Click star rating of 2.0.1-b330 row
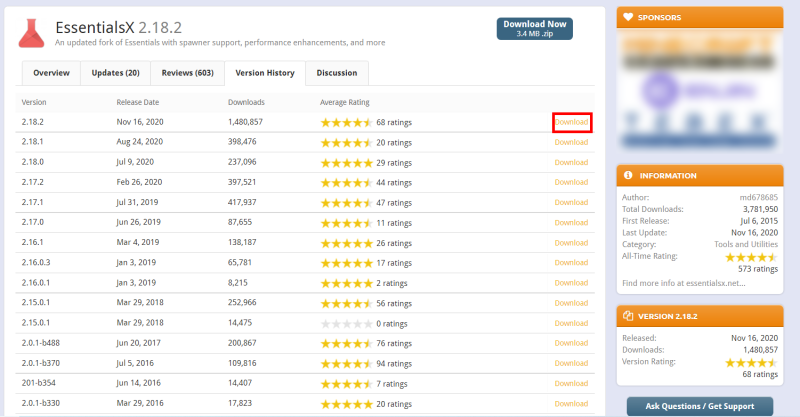800x417 pixels. coord(346,404)
